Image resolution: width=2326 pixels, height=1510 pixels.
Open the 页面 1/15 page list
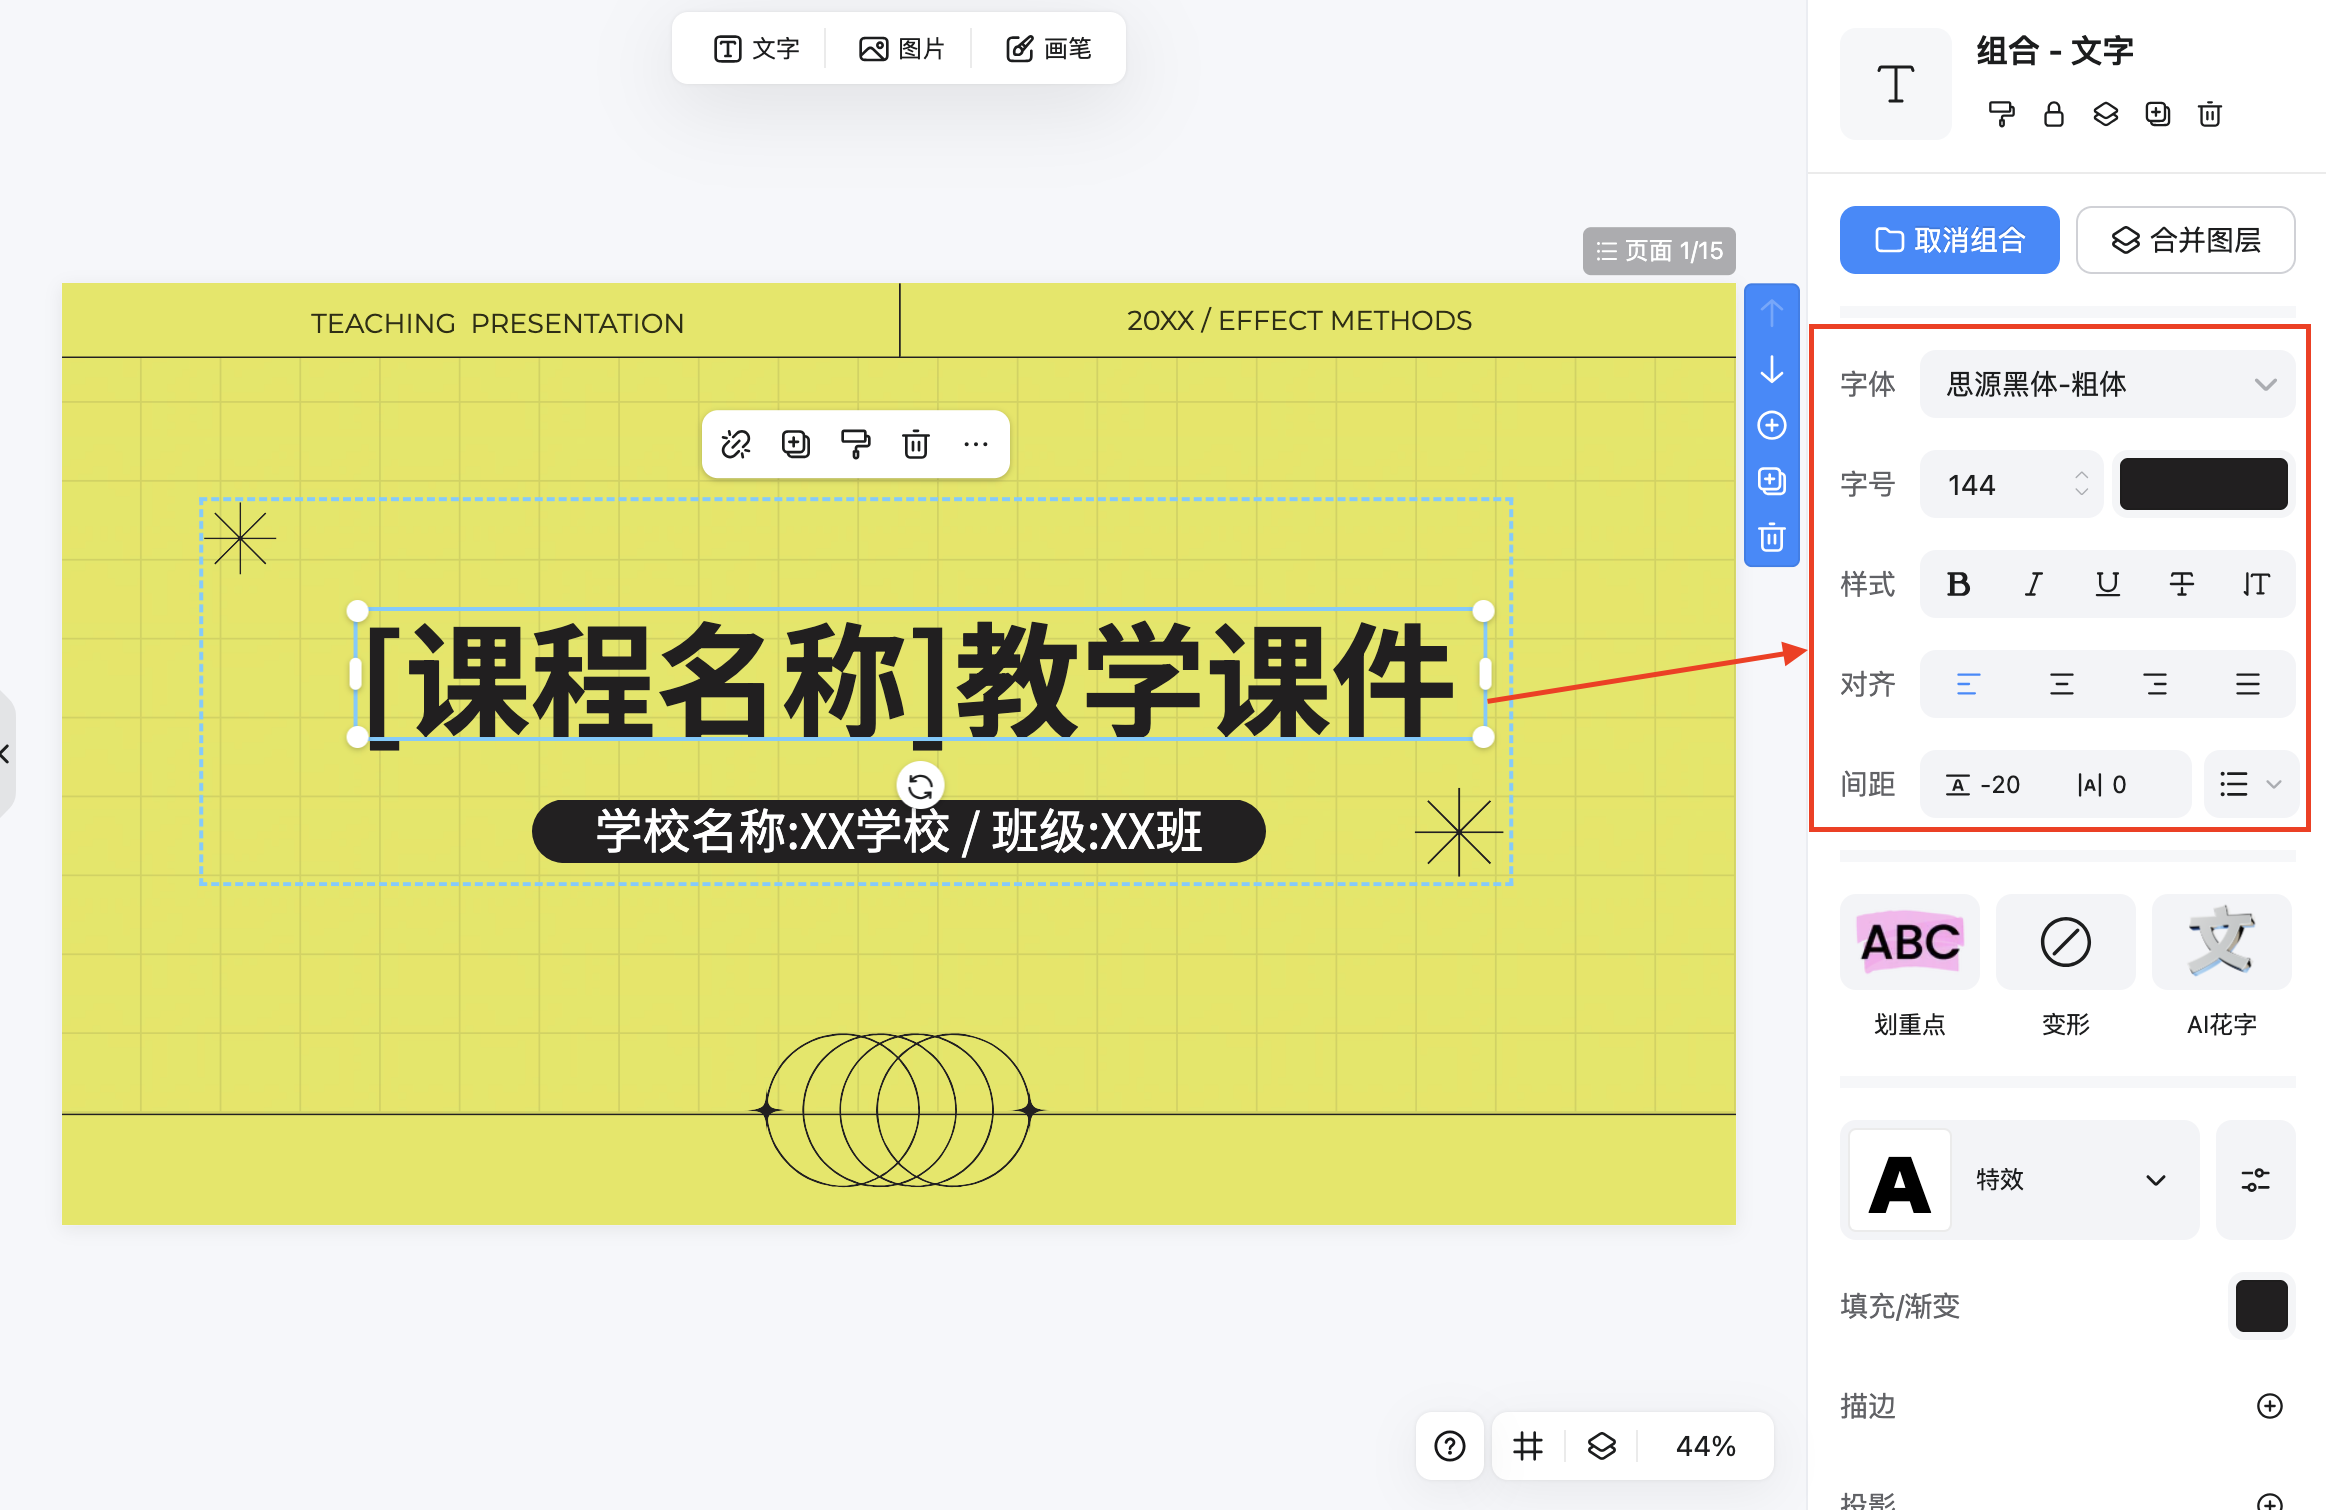coord(1658,250)
